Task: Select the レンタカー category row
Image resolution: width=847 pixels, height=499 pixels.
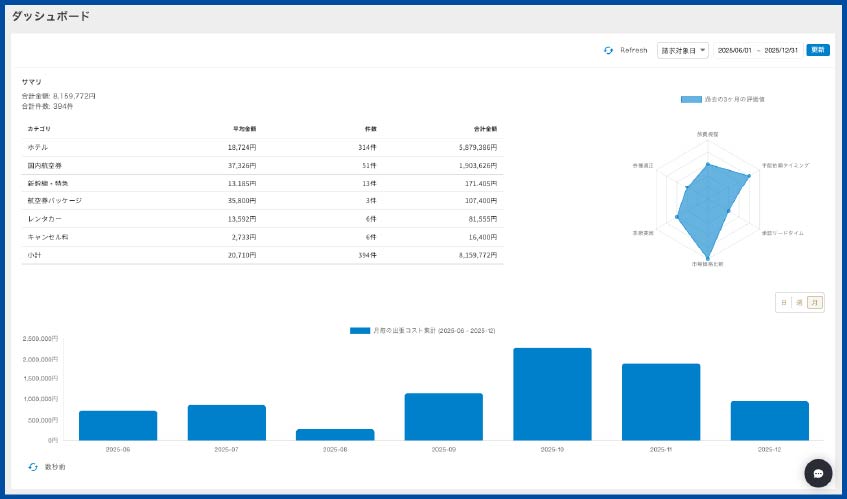Action: (x=263, y=219)
